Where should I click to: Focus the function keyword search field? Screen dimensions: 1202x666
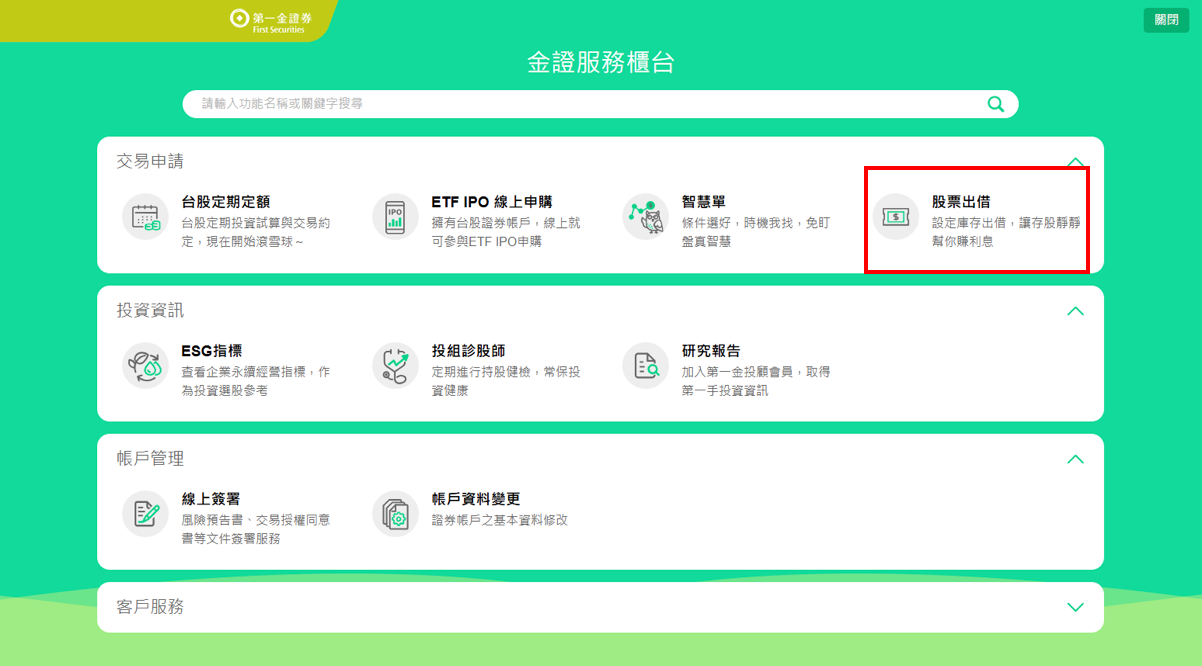580,104
